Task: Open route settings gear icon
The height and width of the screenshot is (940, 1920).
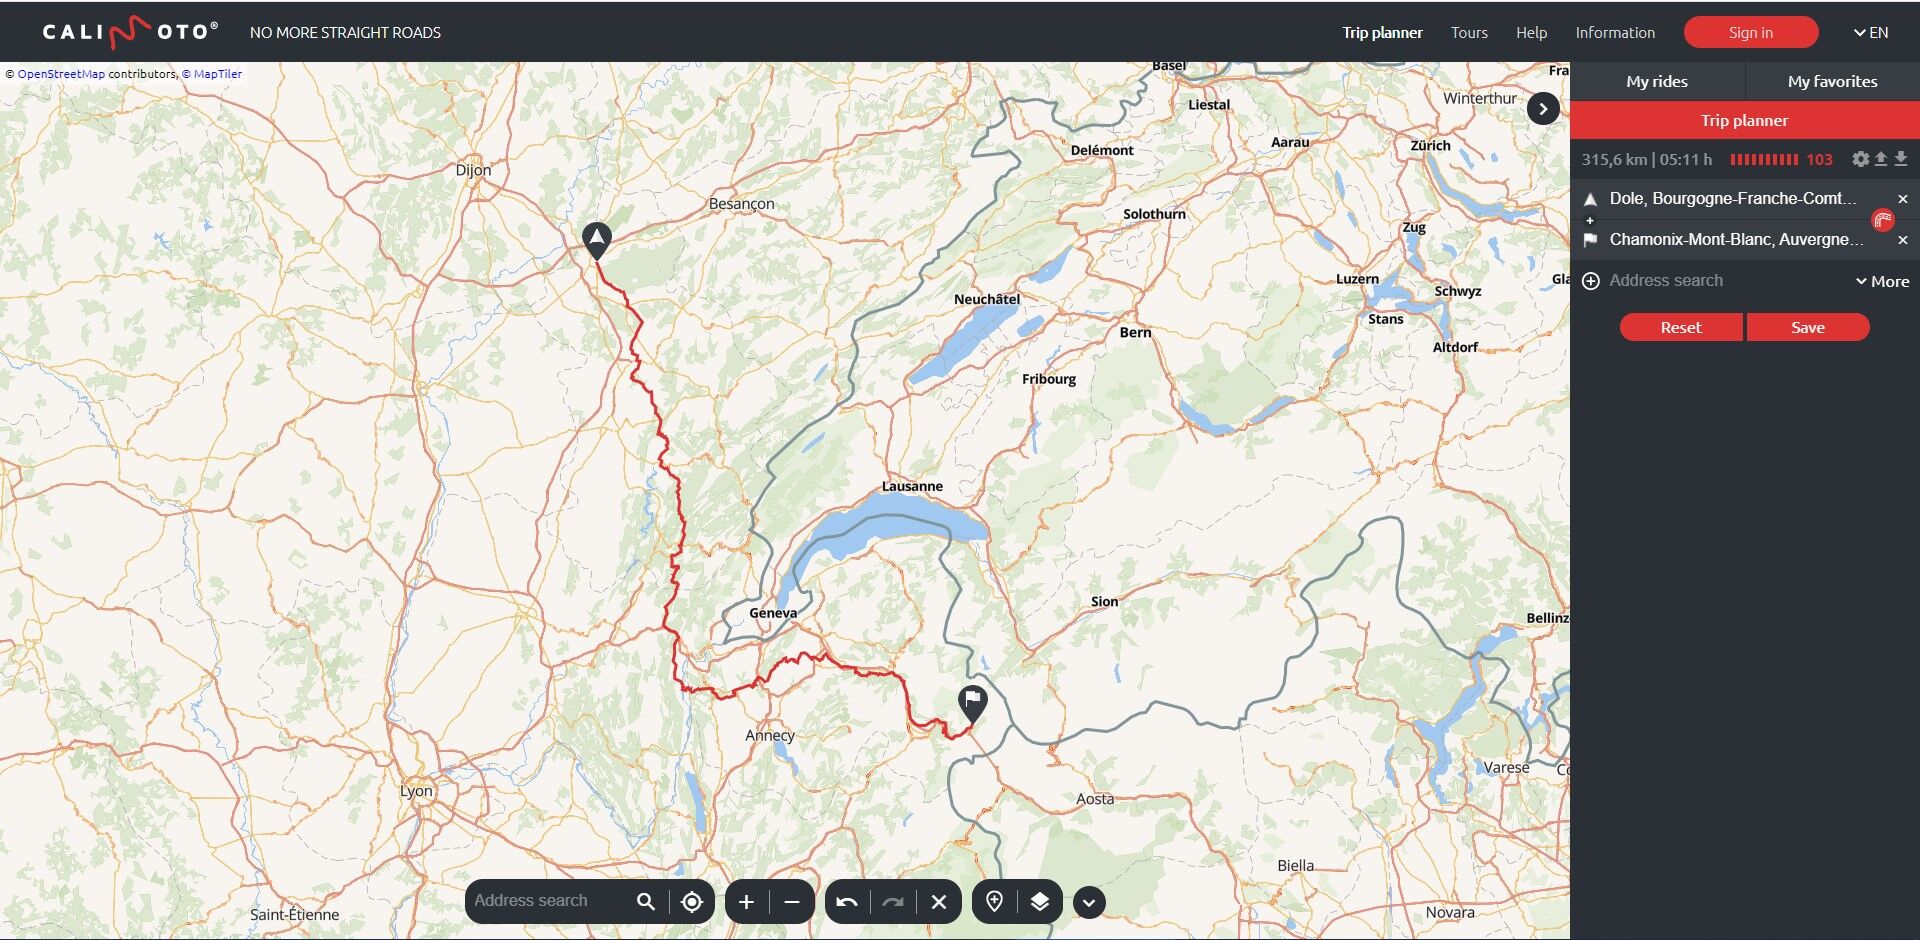Action: pyautogui.click(x=1860, y=159)
